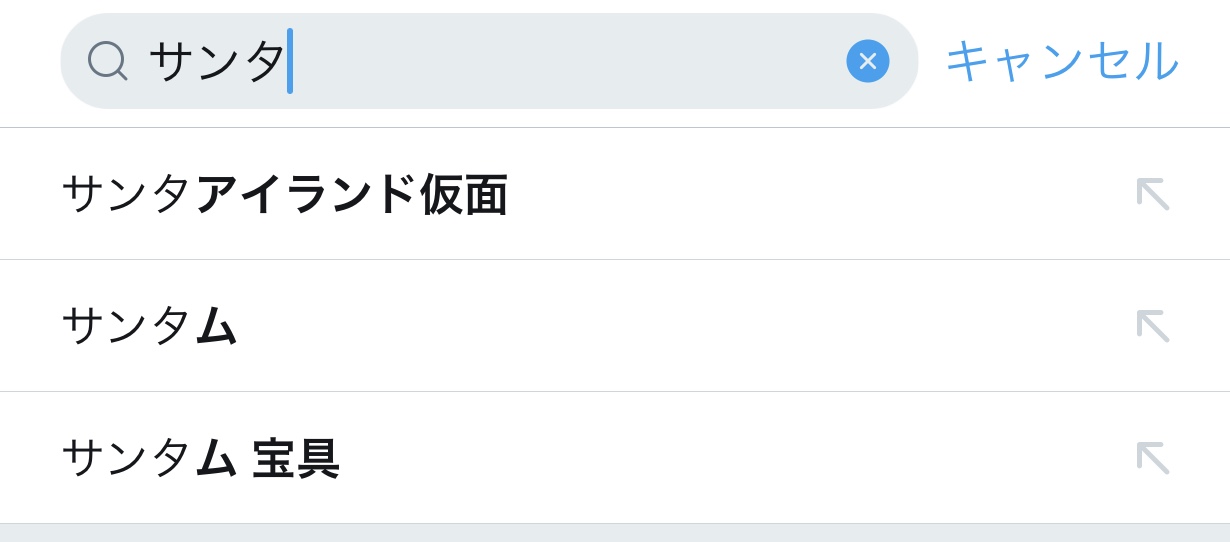Fill in サンタアイランド仮面 using its arrow icon

pos(1152,194)
